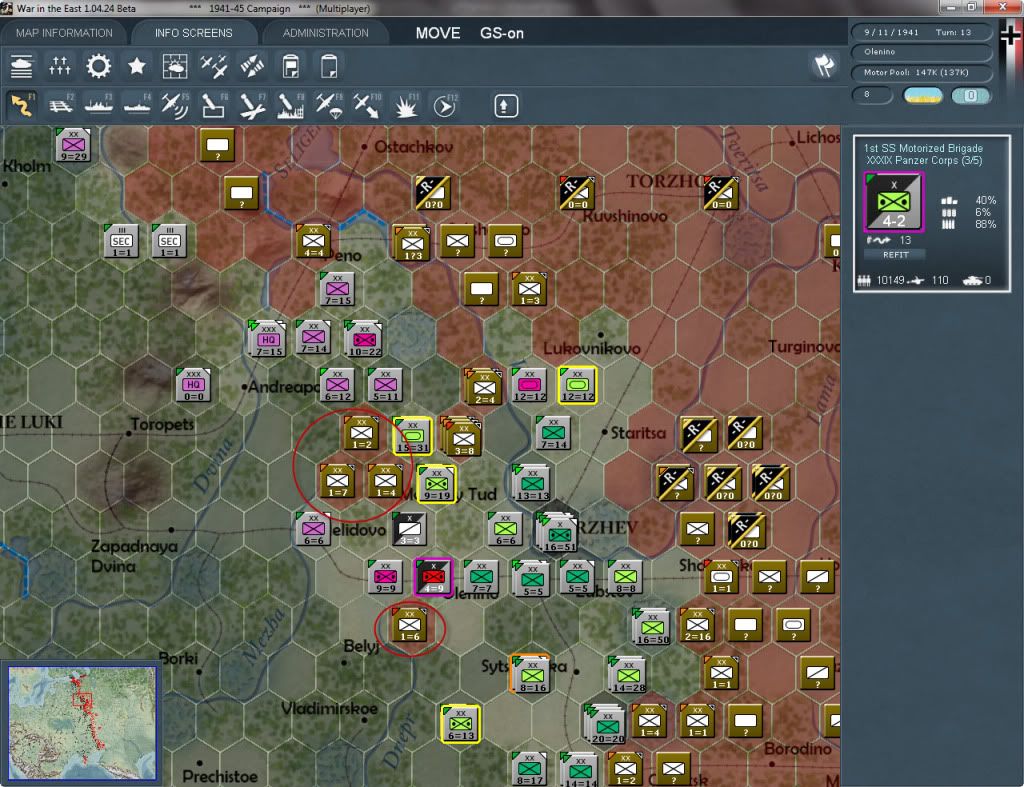Click the German cross flag emblem

click(x=1008, y=36)
